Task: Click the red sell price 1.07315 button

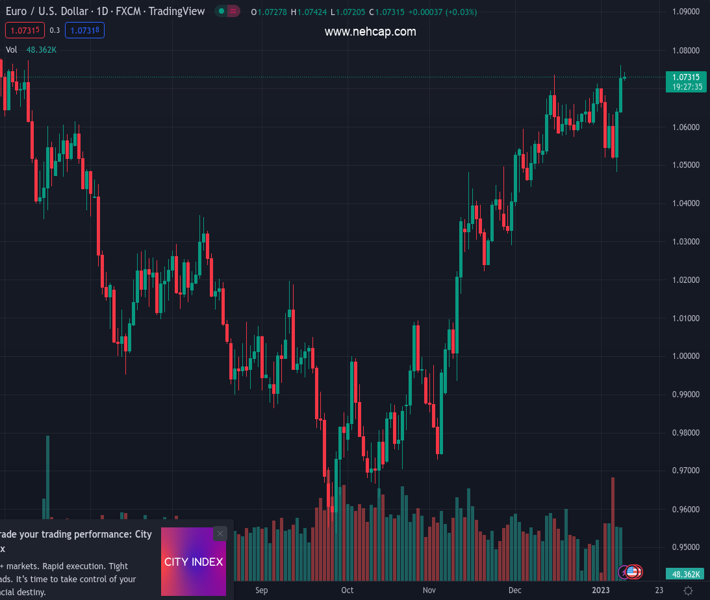Action: [x=26, y=31]
